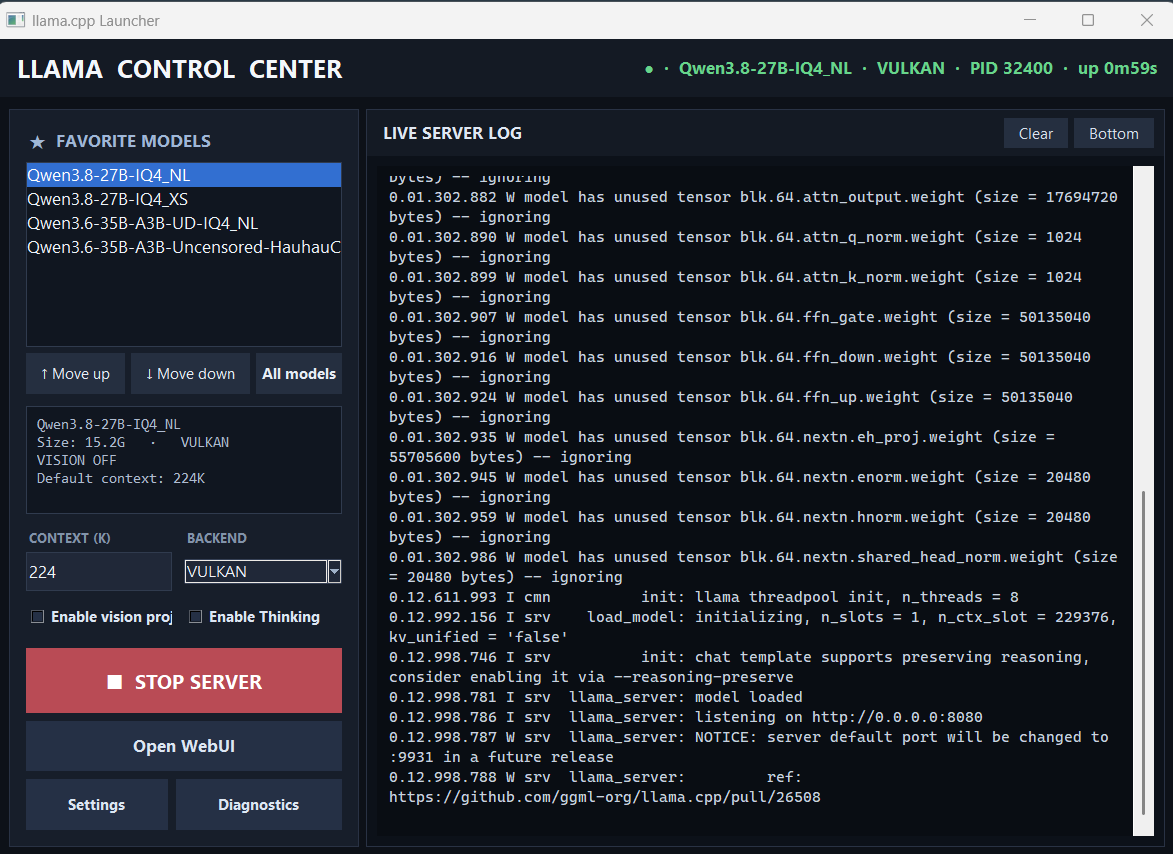Stop the running server
1173x854 pixels.
click(x=183, y=681)
